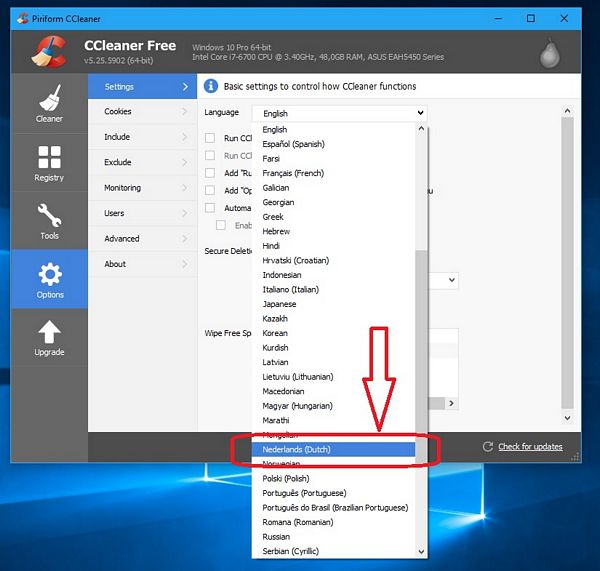Screen dimensions: 600x571
Task: Choose Marathi in the language list
Action: (x=333, y=420)
